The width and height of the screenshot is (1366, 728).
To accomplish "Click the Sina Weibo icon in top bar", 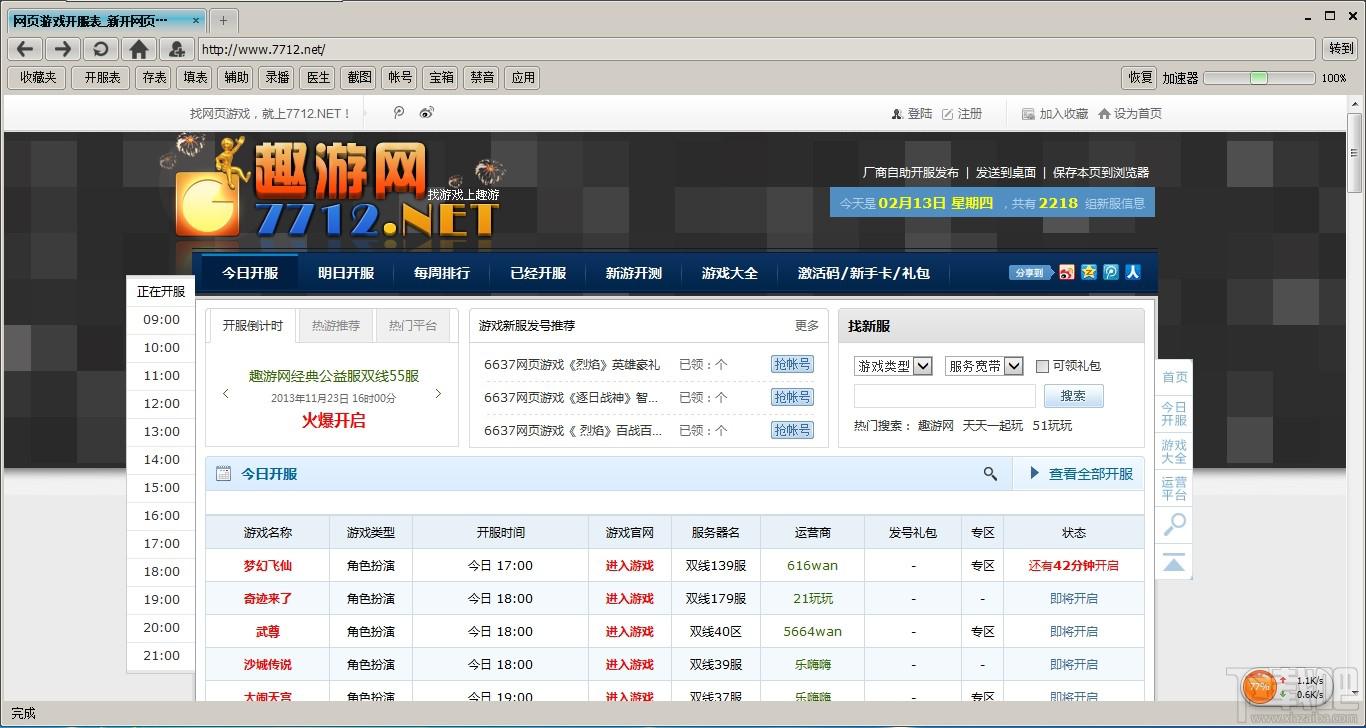I will click(x=427, y=113).
